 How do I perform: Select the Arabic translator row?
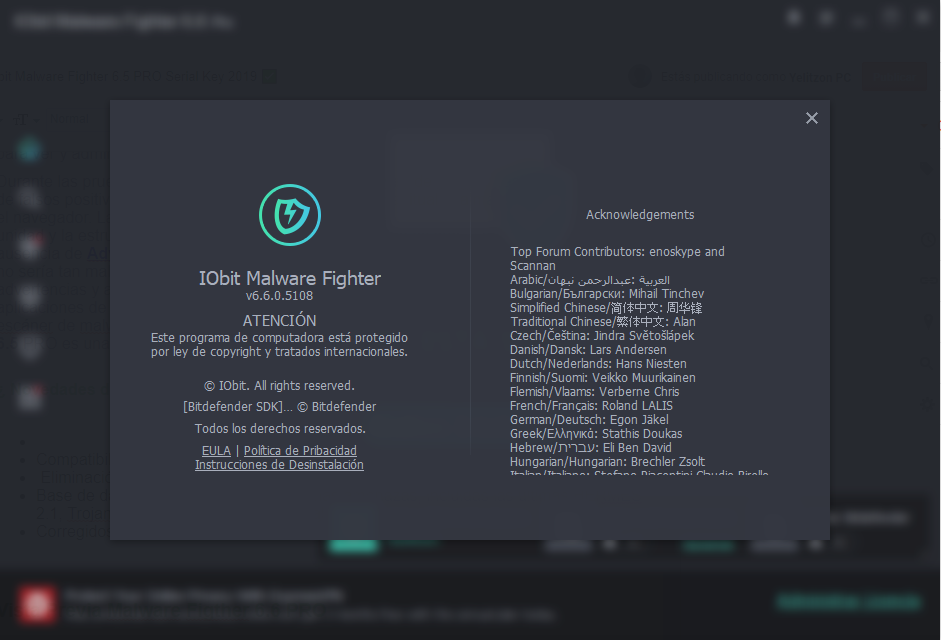[x=590, y=280]
